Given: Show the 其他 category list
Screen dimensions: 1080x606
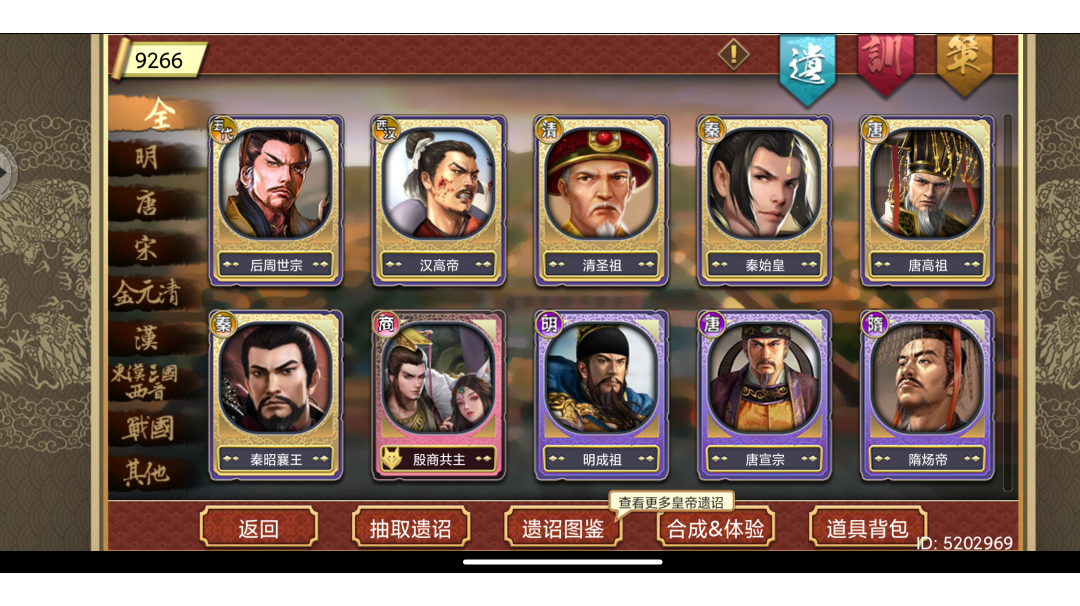Looking at the screenshot, I should [146, 473].
